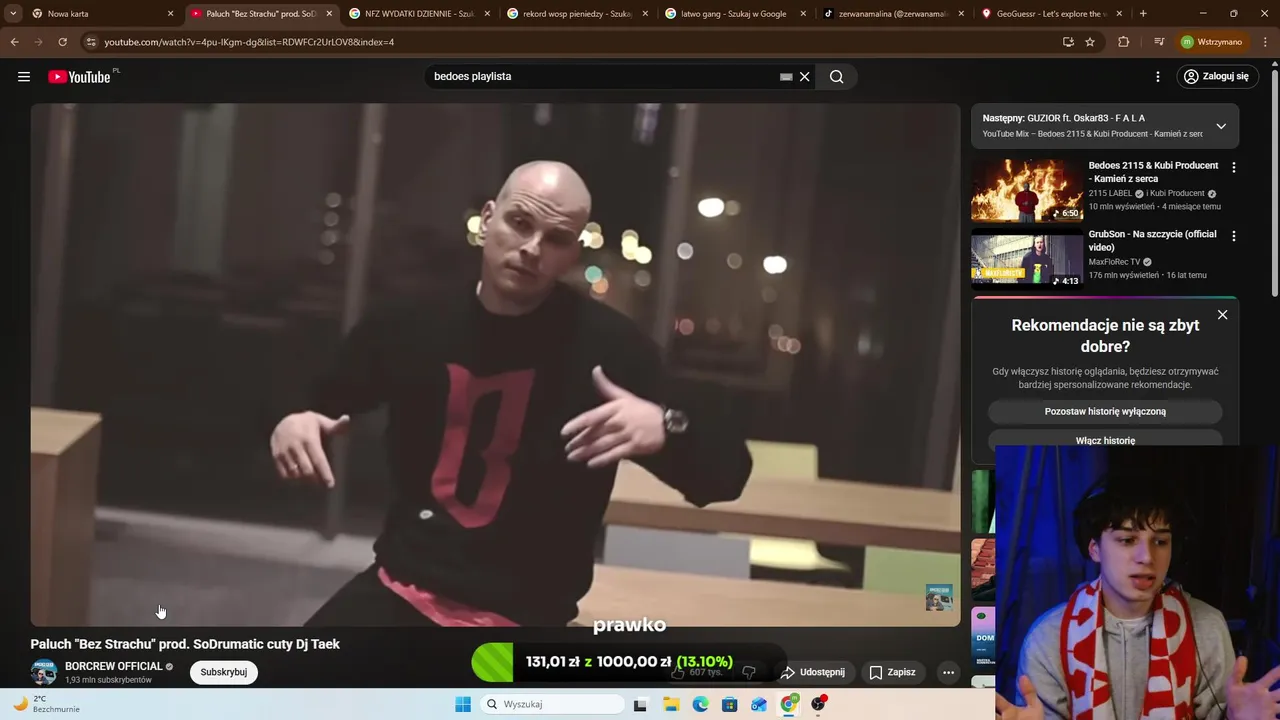Bookmark this page with the star icon

1090,42
